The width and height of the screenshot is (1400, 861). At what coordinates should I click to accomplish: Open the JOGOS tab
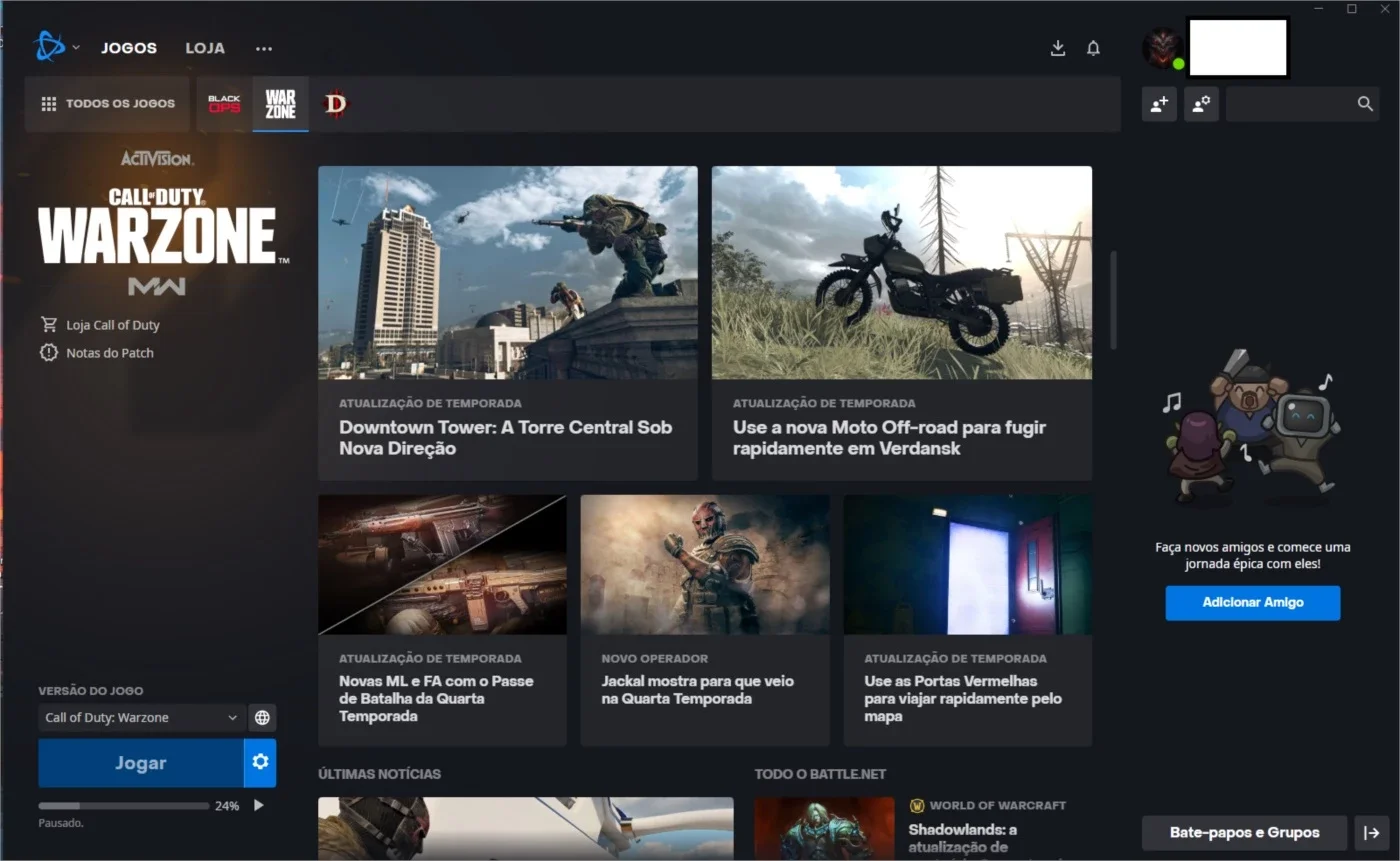(x=129, y=48)
